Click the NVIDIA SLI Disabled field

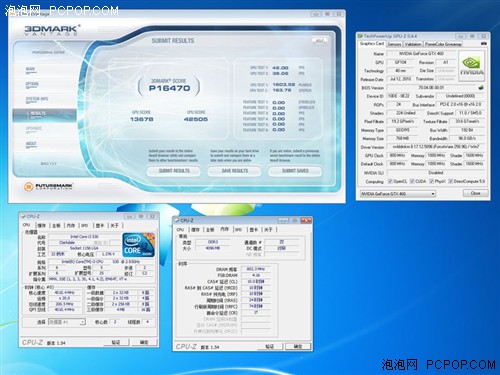point(436,173)
